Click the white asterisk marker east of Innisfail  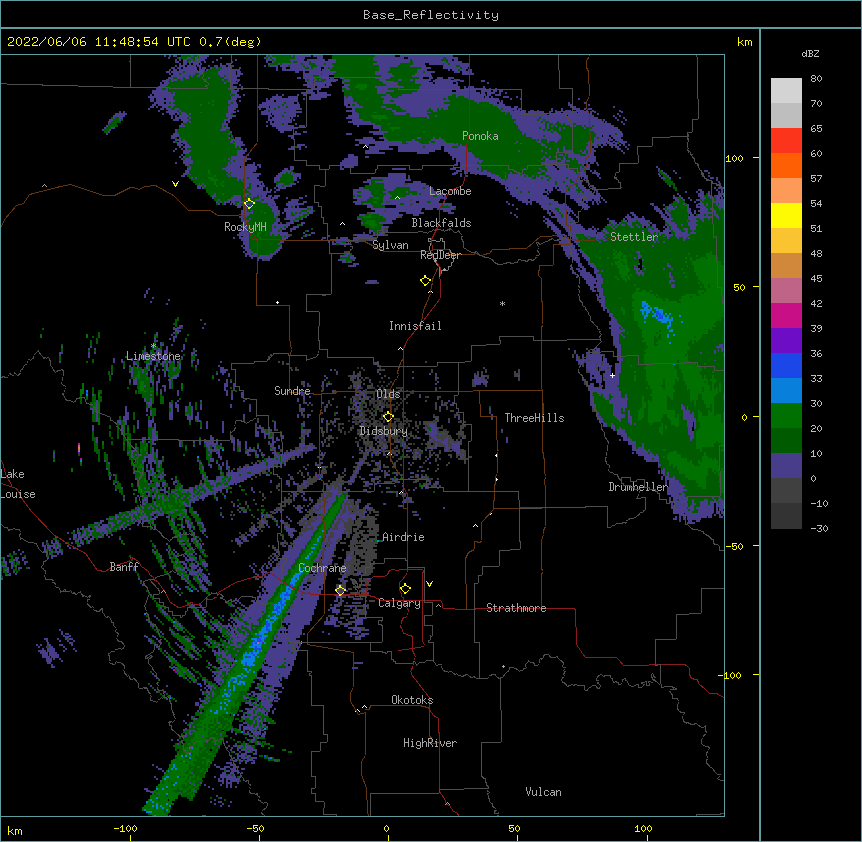pyautogui.click(x=502, y=303)
